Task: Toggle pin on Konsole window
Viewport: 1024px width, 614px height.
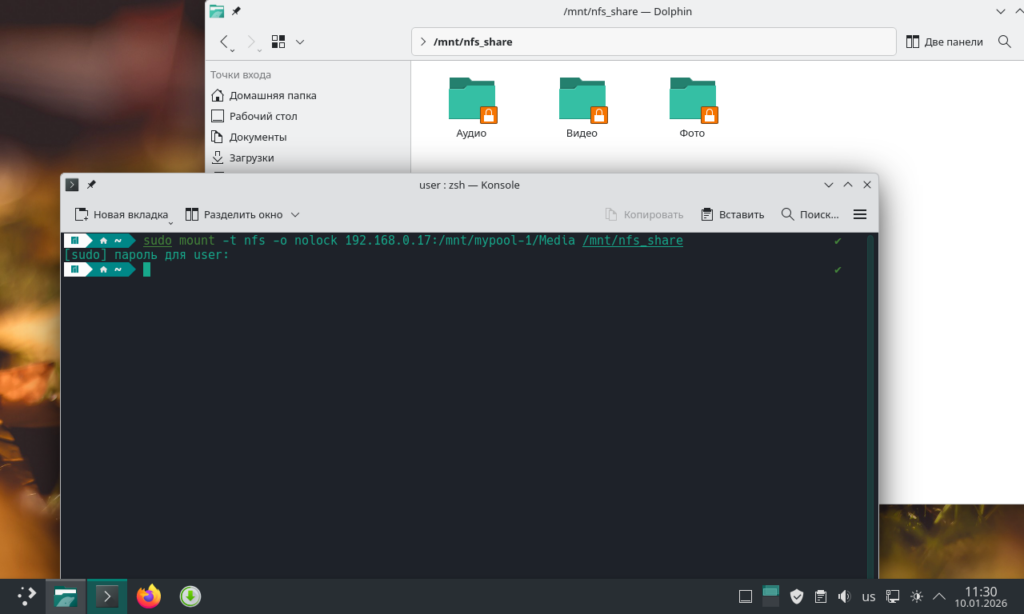Action: [x=91, y=185]
